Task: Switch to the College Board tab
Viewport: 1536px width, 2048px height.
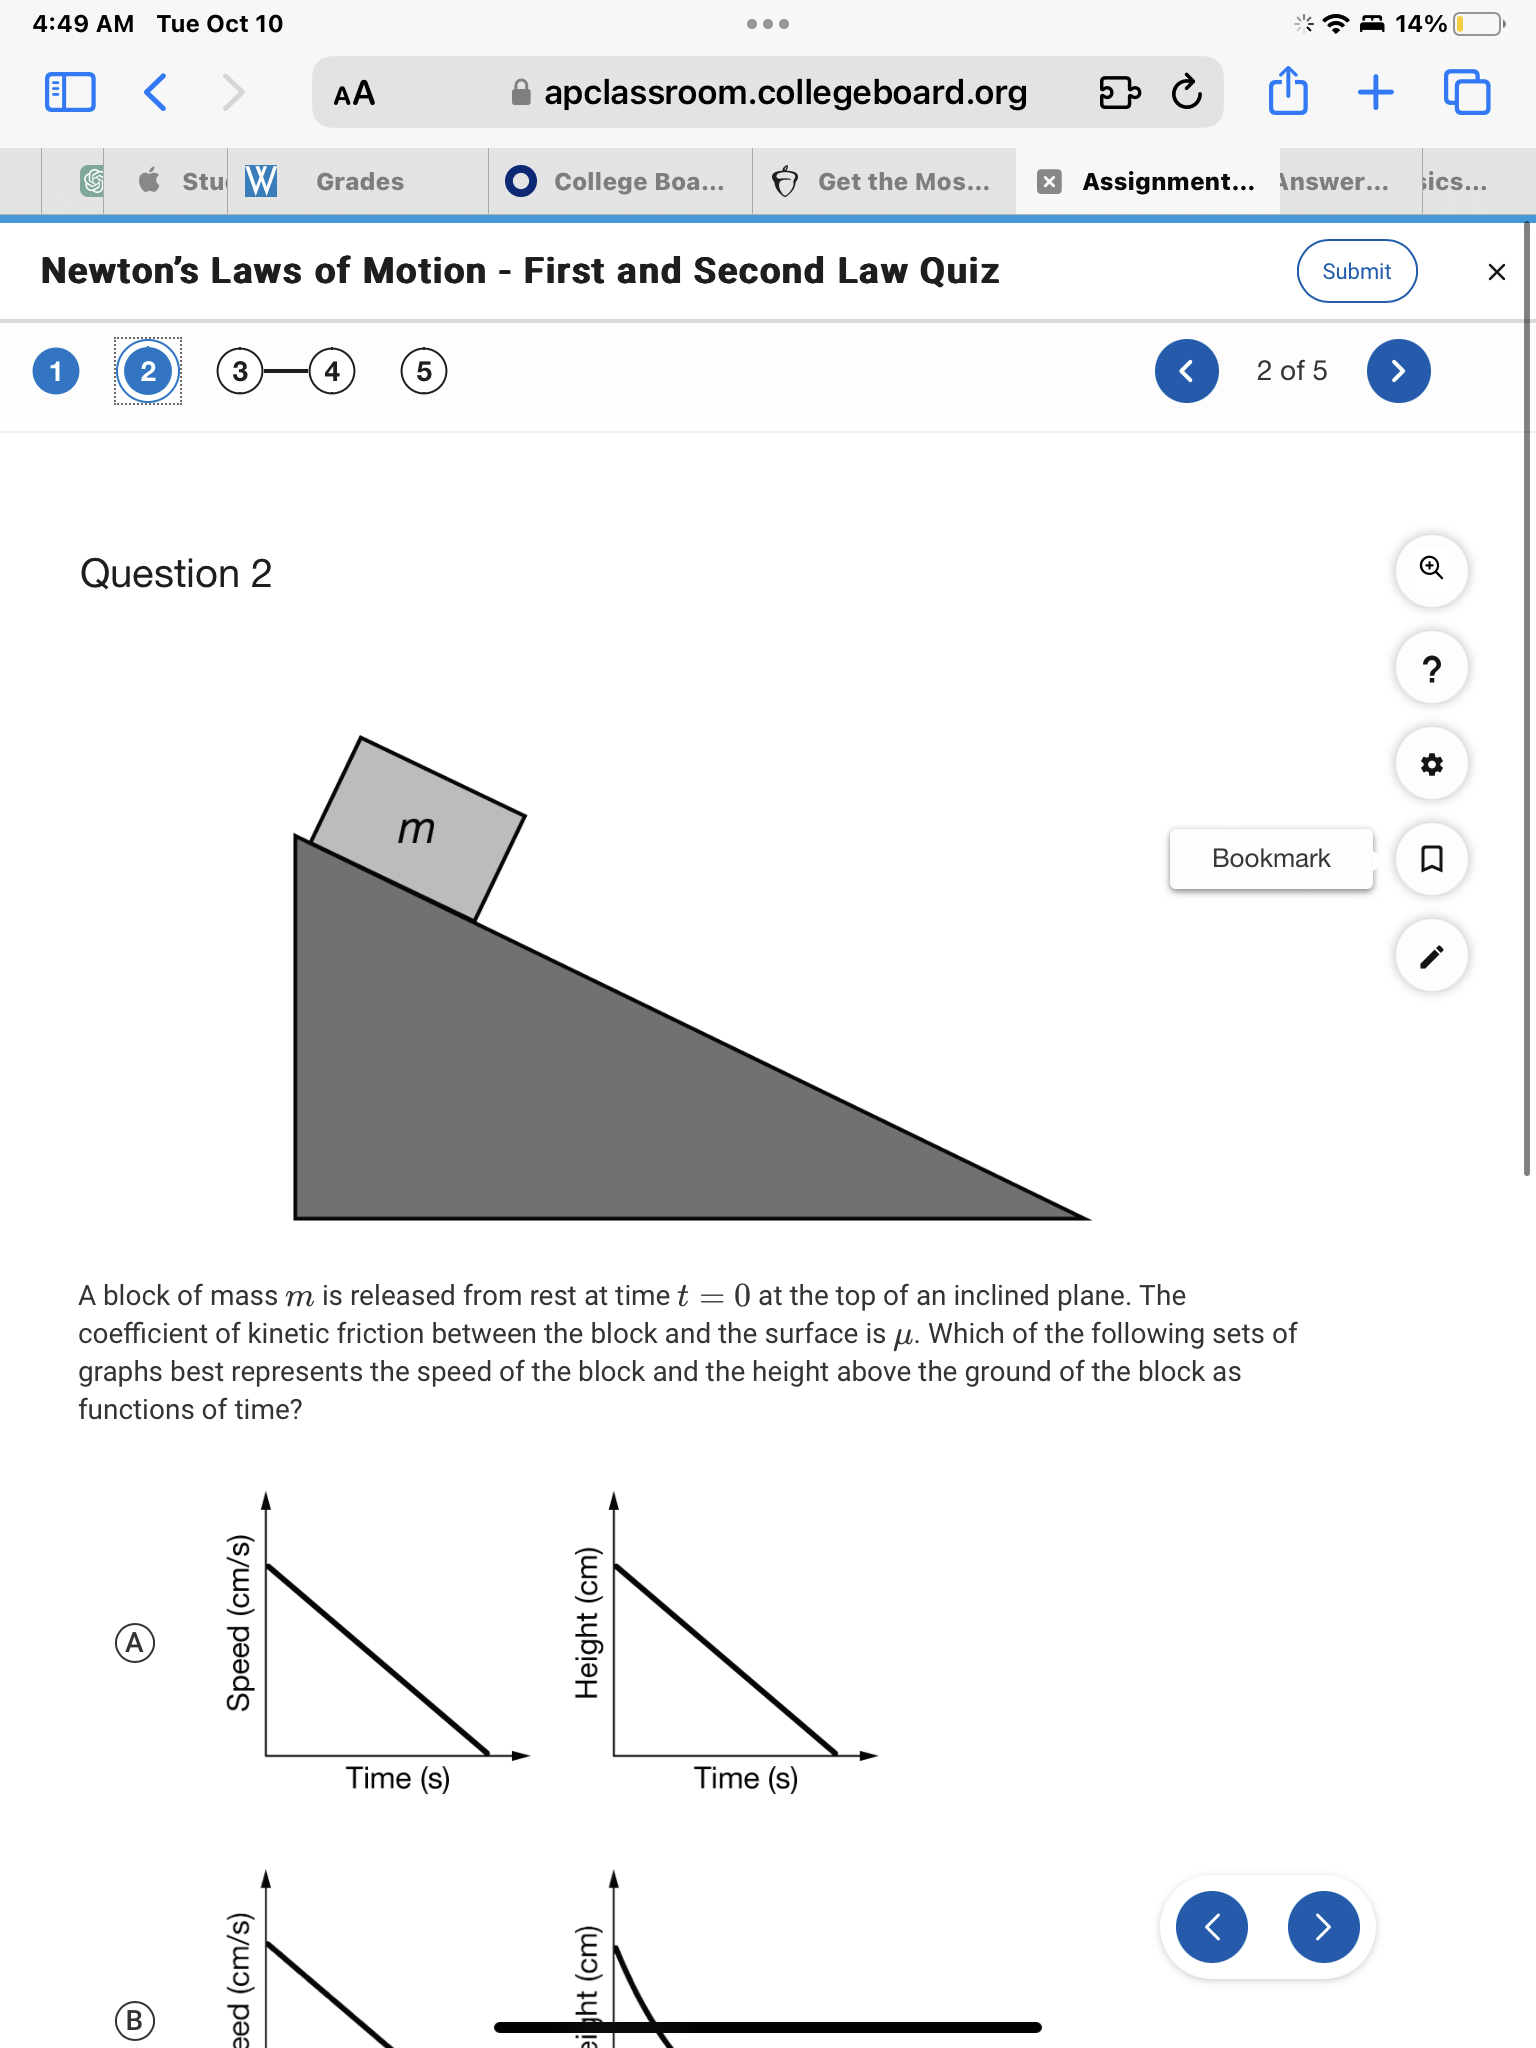Action: pyautogui.click(x=618, y=181)
